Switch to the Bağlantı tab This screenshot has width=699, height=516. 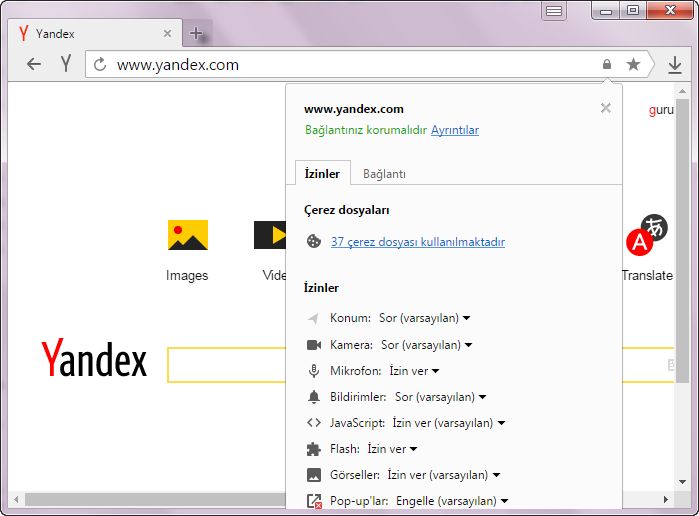[384, 173]
